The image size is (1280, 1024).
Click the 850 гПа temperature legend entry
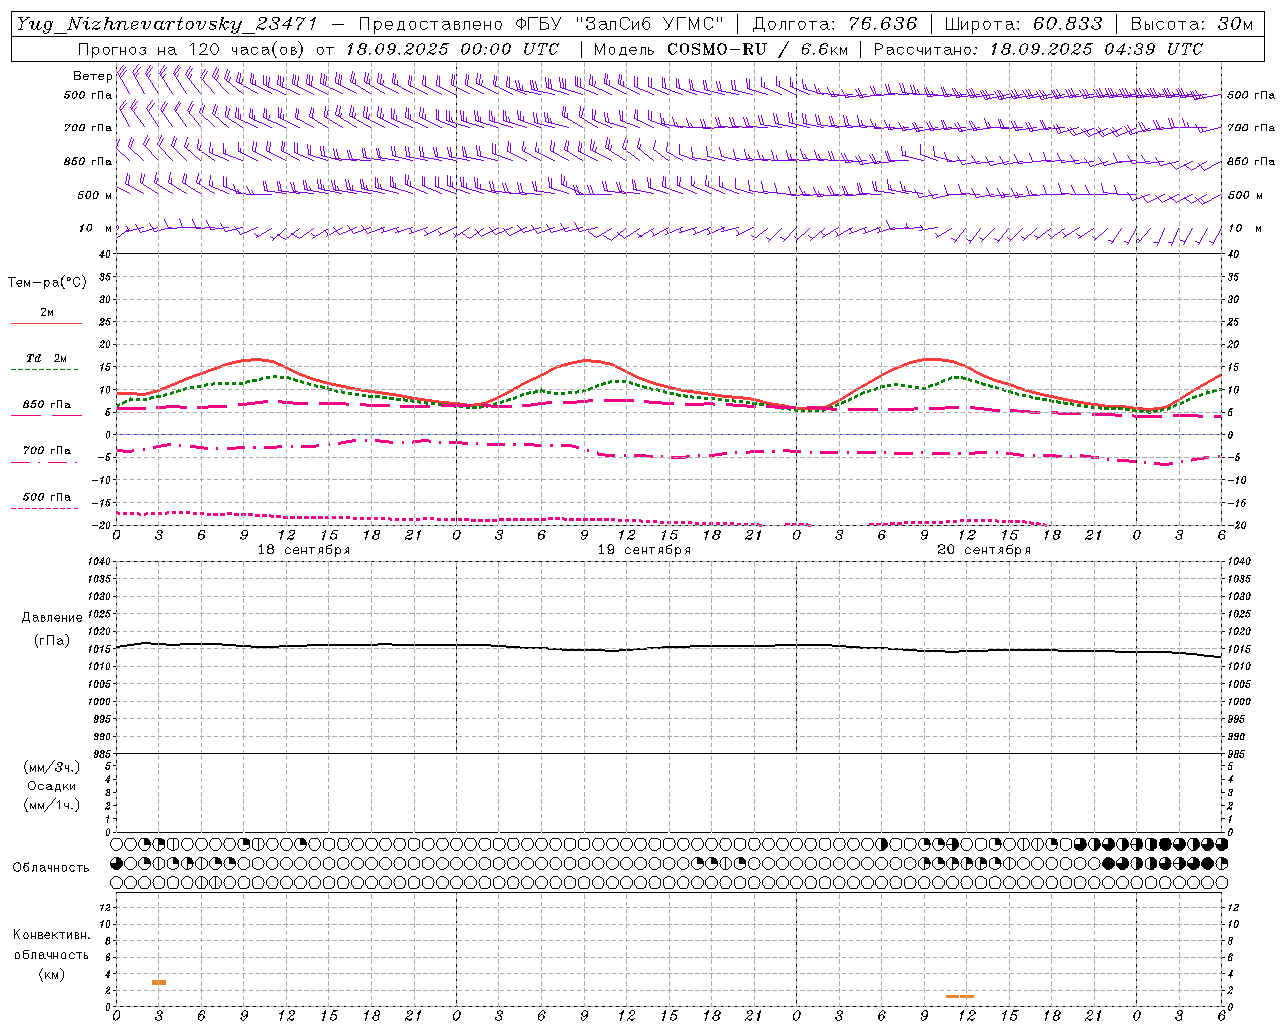tap(47, 405)
